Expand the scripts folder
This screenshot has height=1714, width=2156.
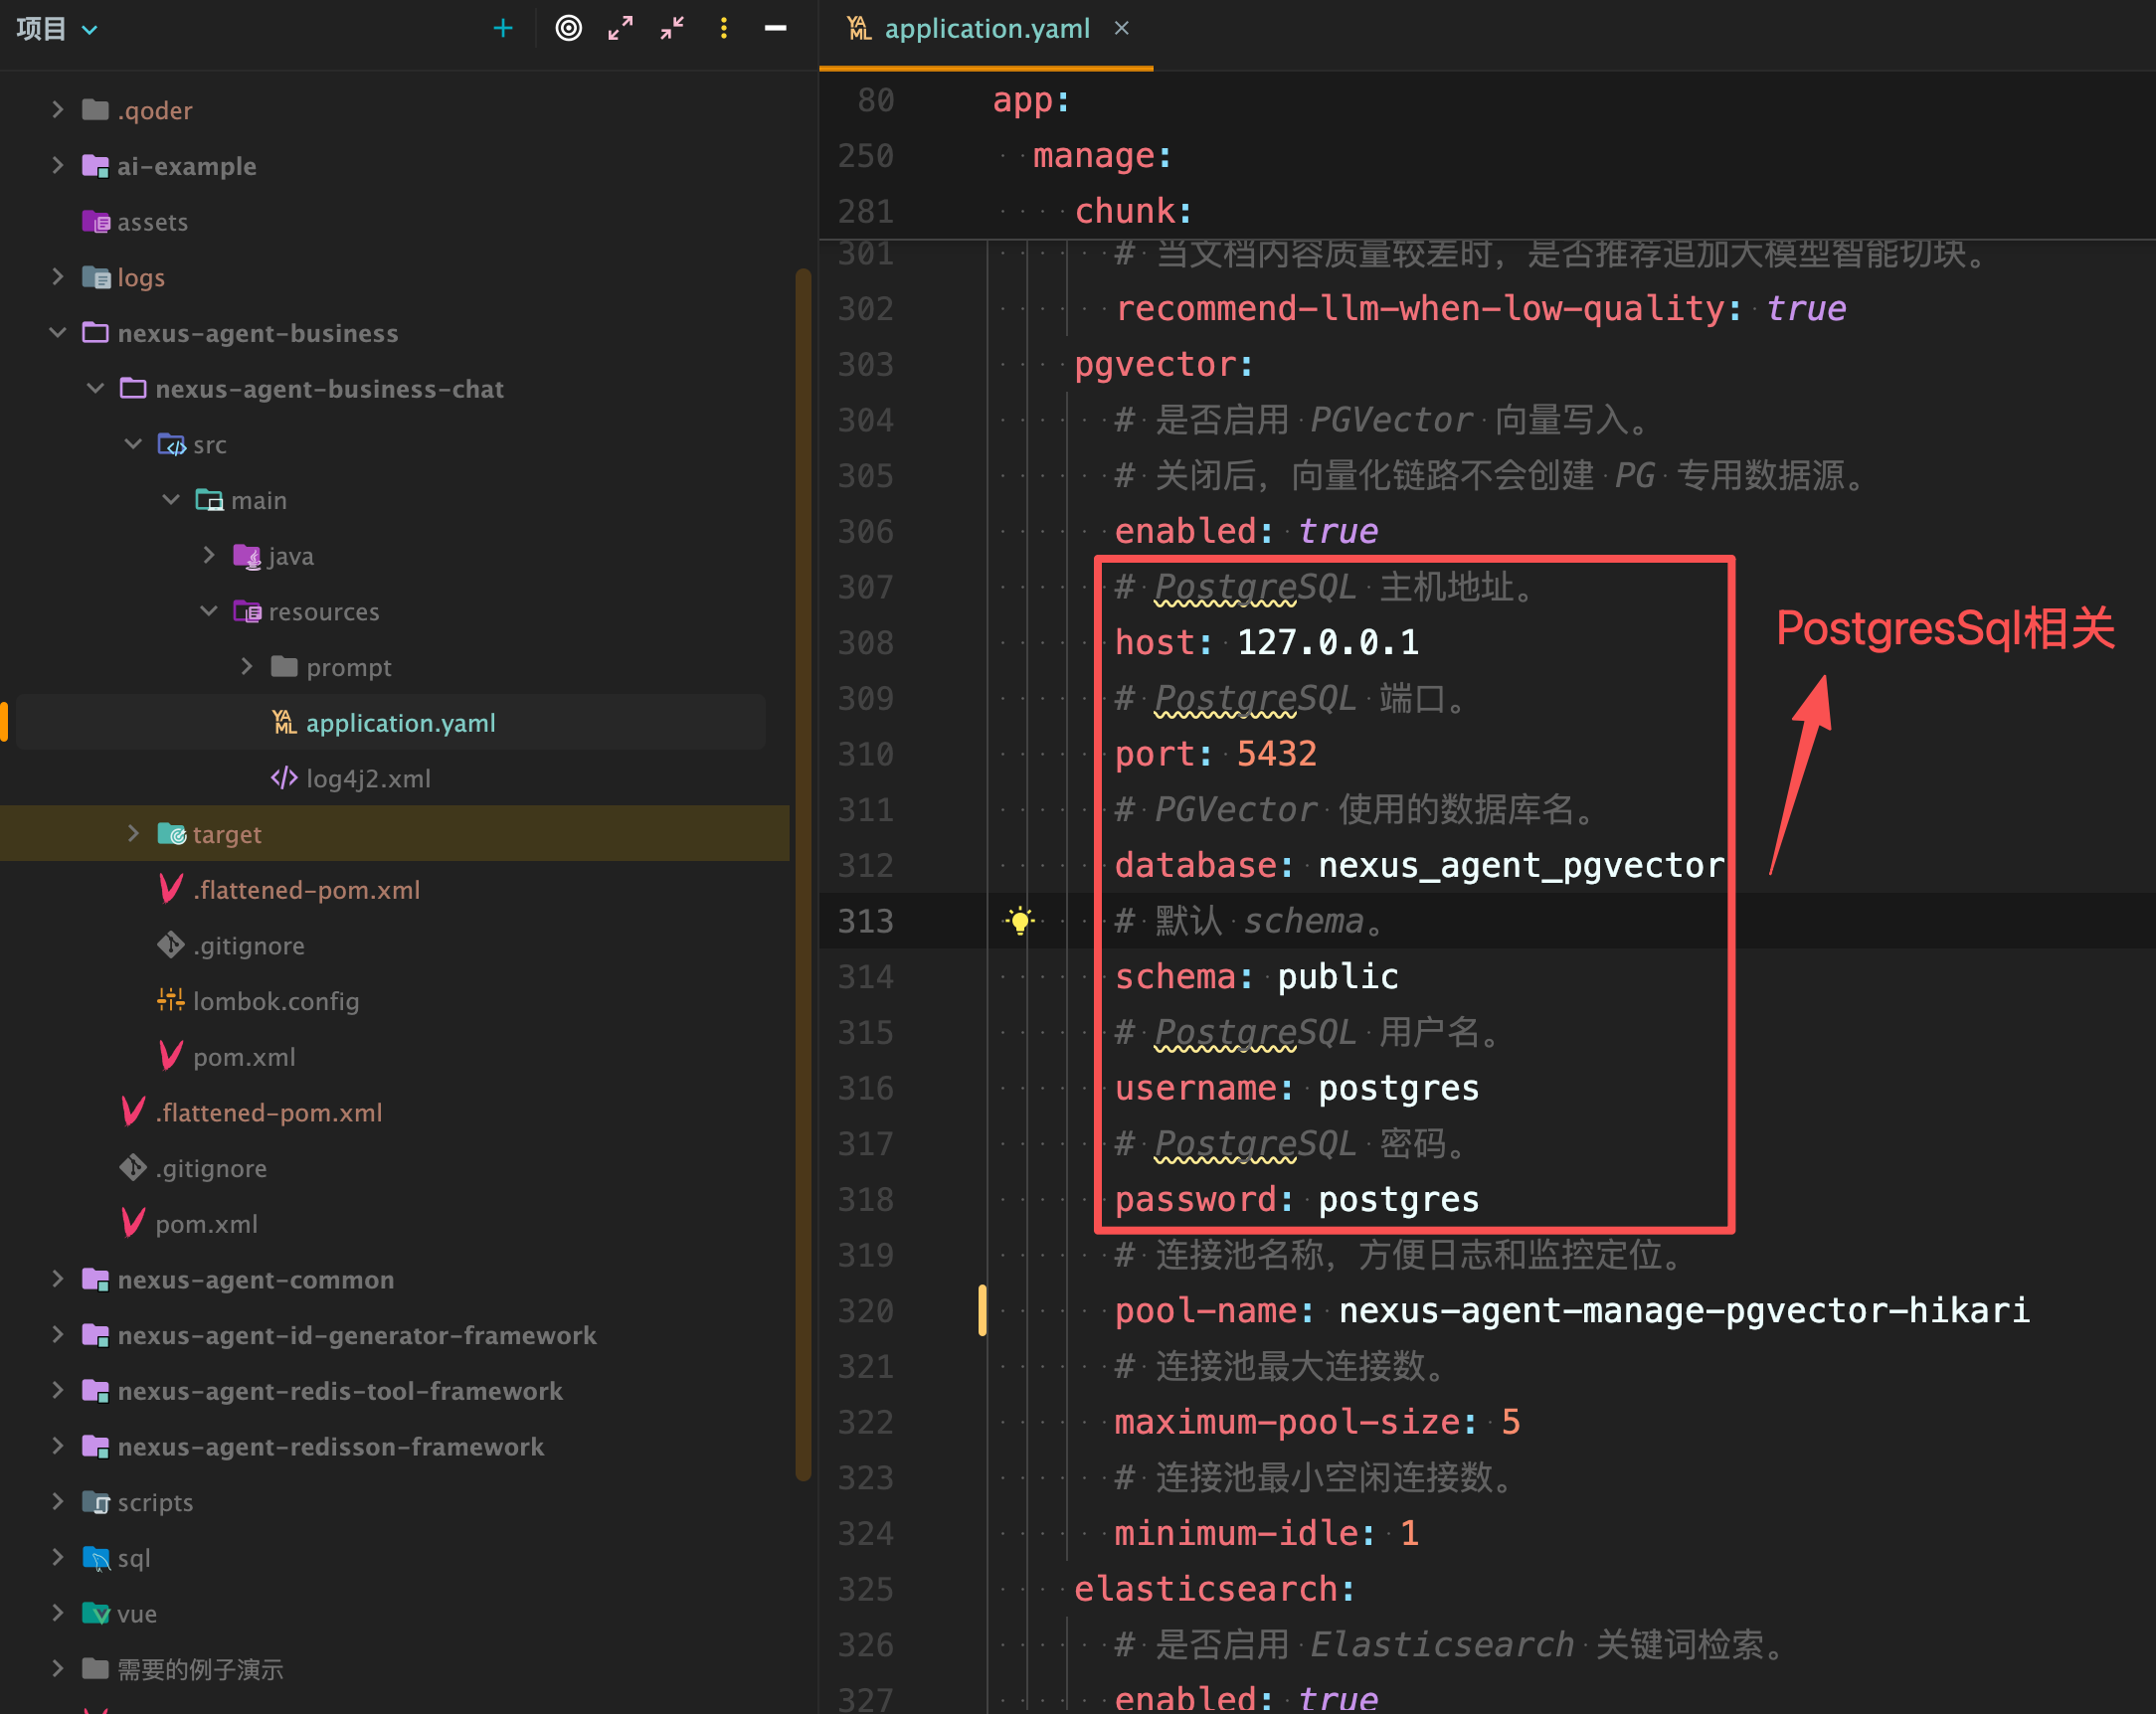pos(57,1501)
